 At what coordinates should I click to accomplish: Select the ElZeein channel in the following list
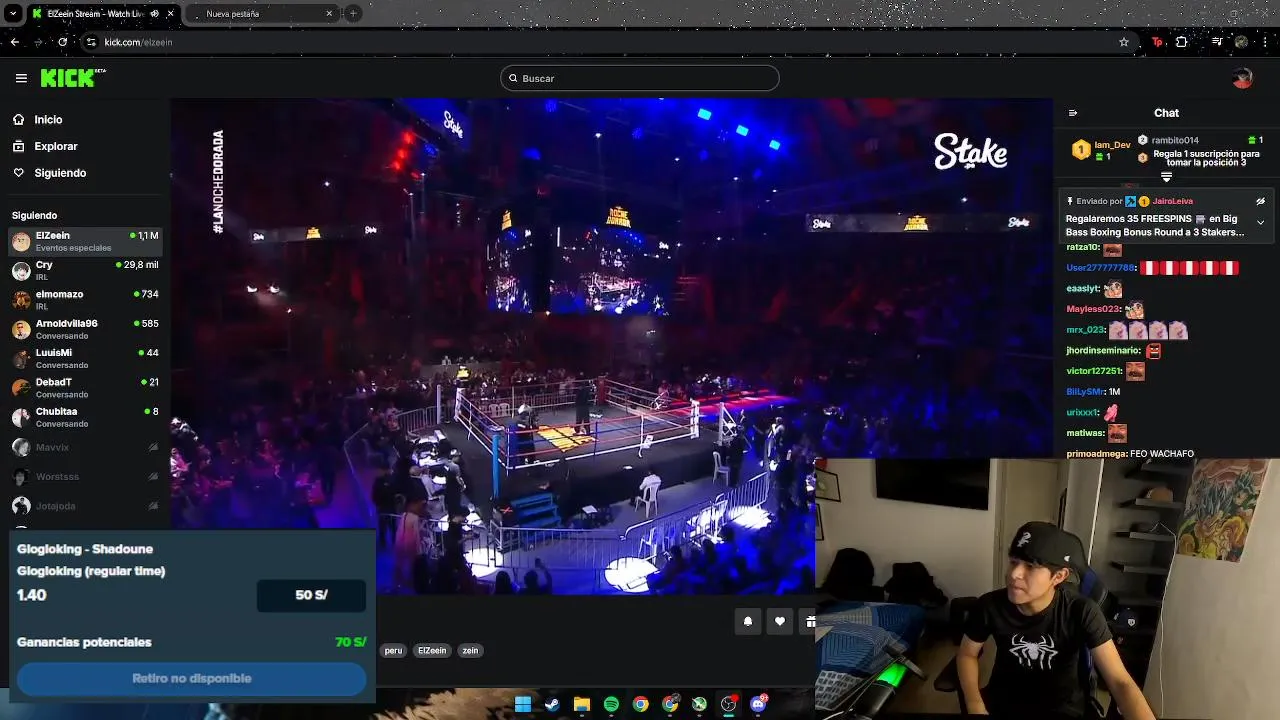(85, 241)
